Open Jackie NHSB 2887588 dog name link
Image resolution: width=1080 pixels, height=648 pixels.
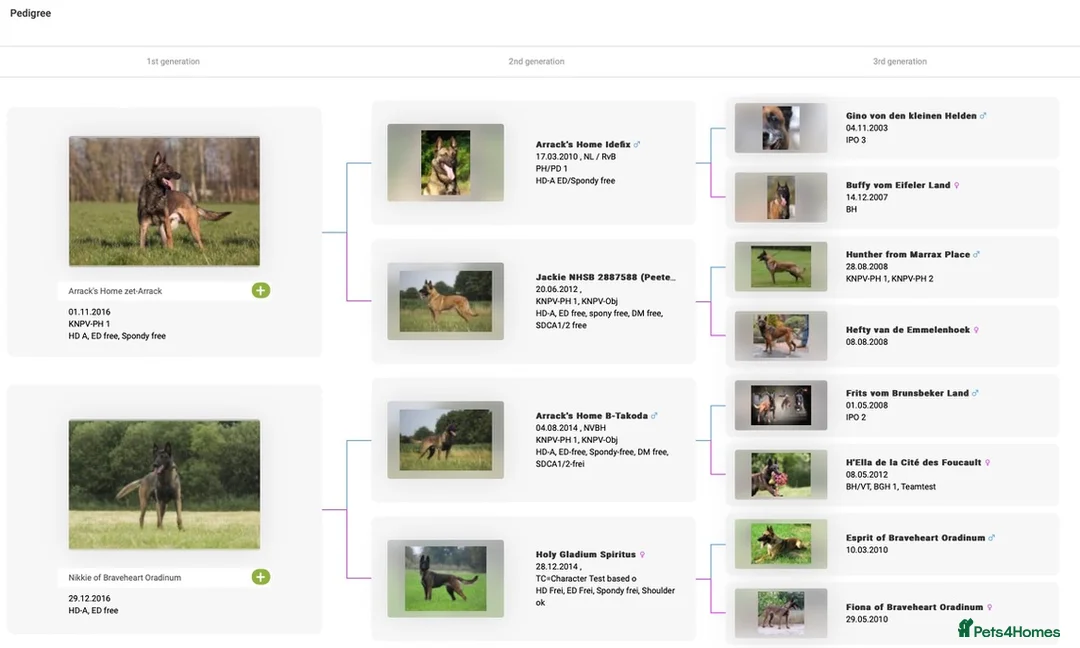605,277
